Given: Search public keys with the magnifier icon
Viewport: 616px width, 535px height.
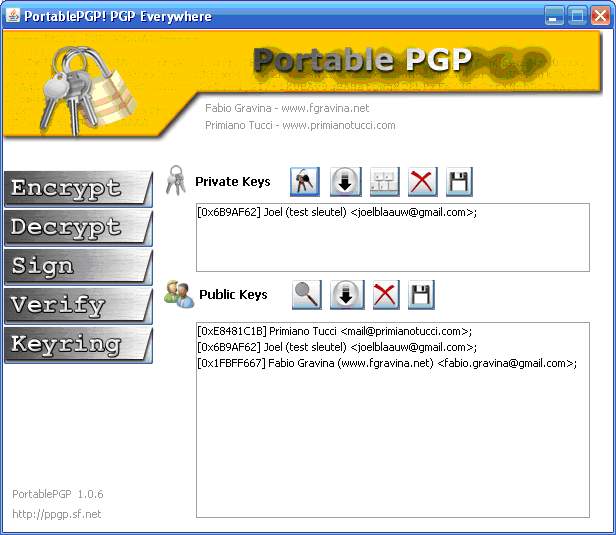Looking at the screenshot, I should point(307,295).
